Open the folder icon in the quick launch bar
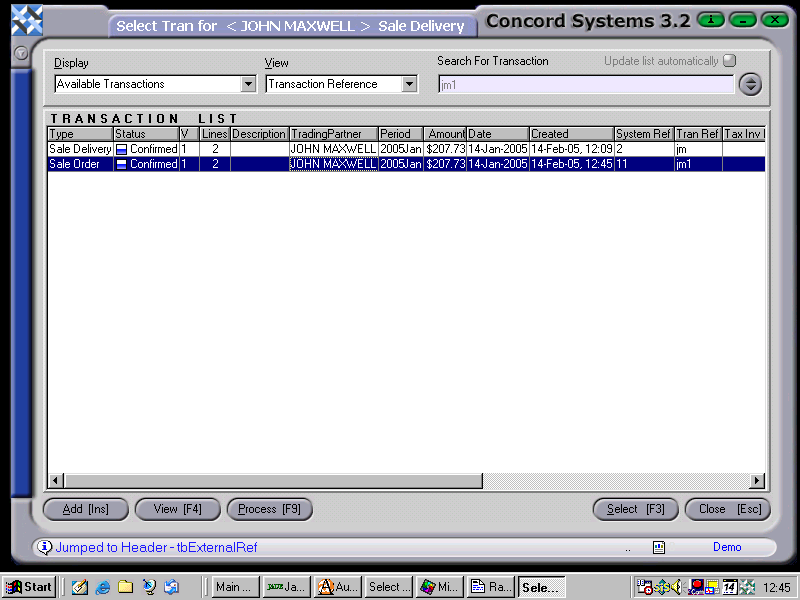 click(x=123, y=587)
